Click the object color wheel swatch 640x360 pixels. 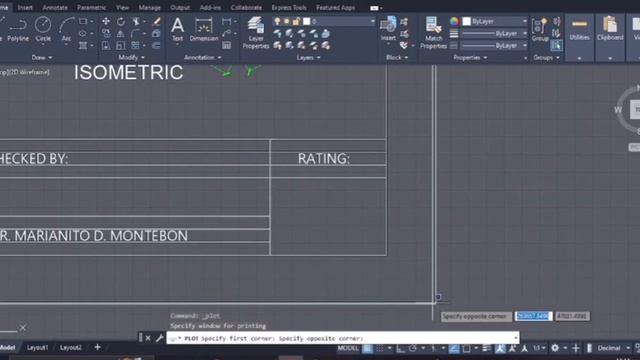454,21
